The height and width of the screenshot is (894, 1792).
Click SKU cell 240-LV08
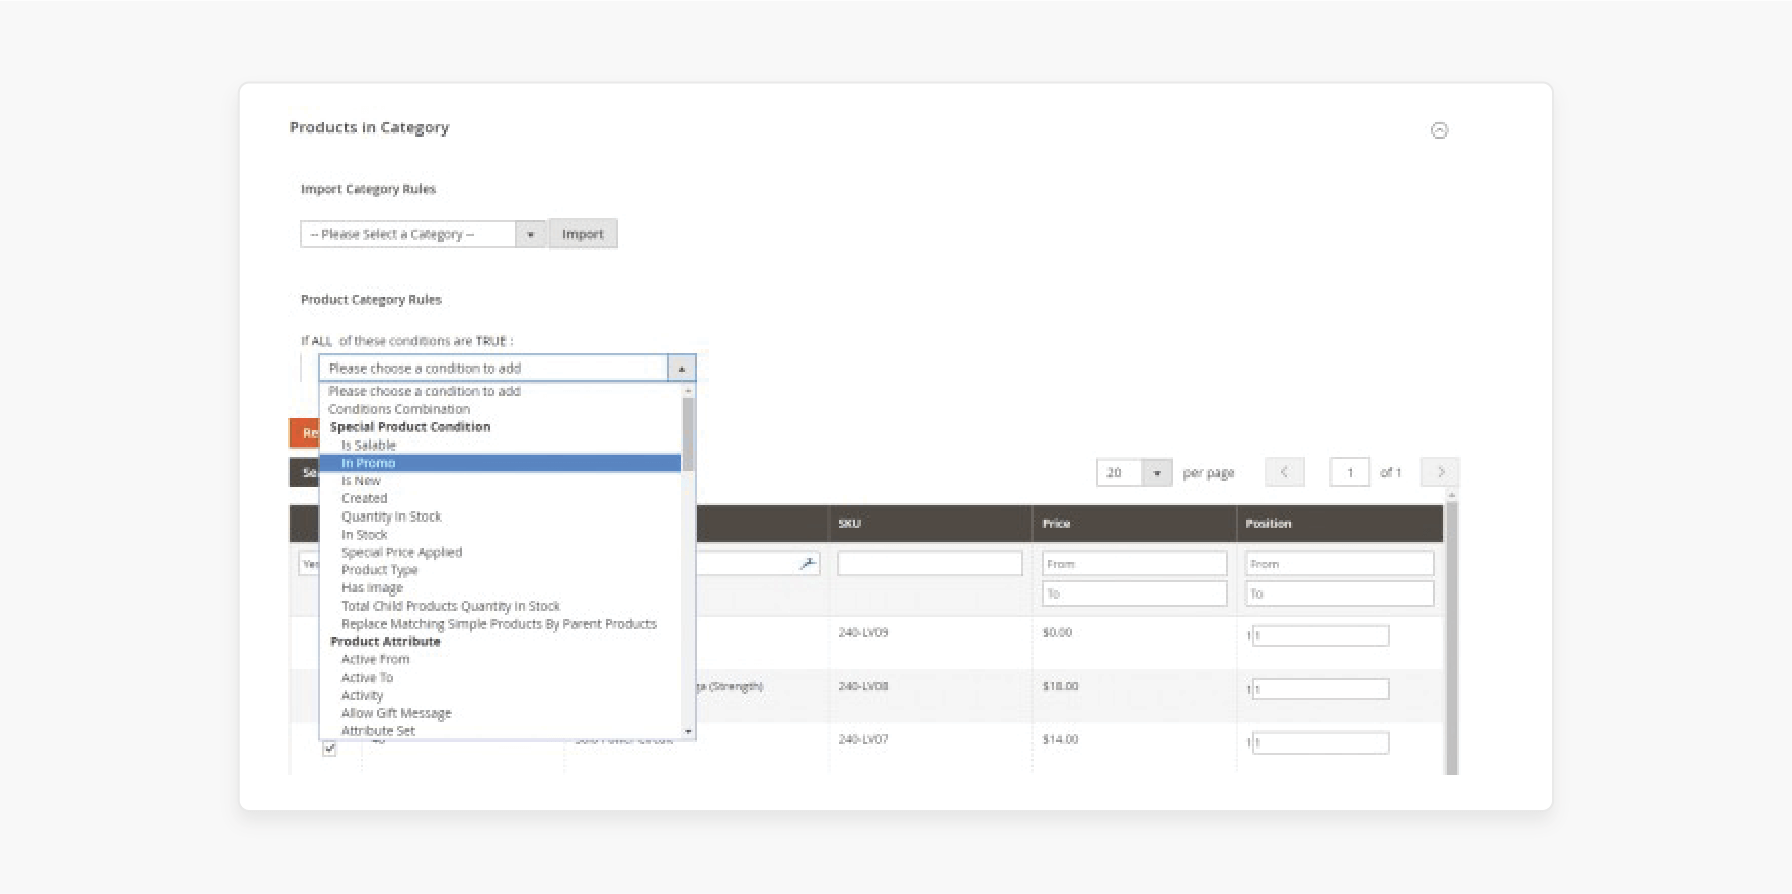coord(863,686)
